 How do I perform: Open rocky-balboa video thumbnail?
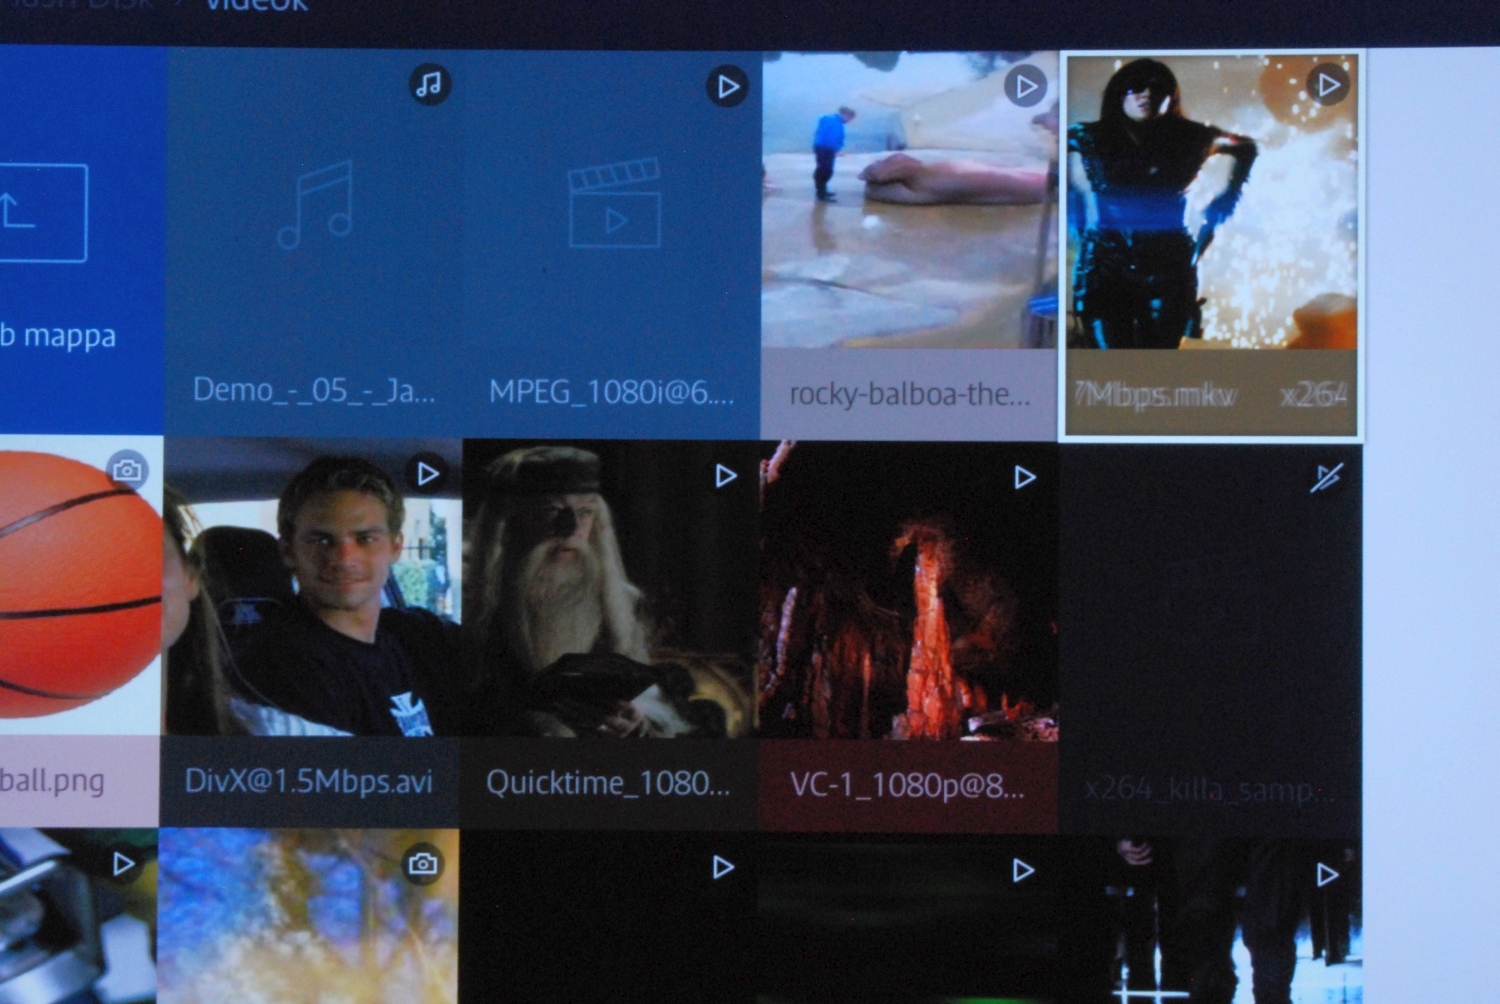pyautogui.click(x=909, y=200)
